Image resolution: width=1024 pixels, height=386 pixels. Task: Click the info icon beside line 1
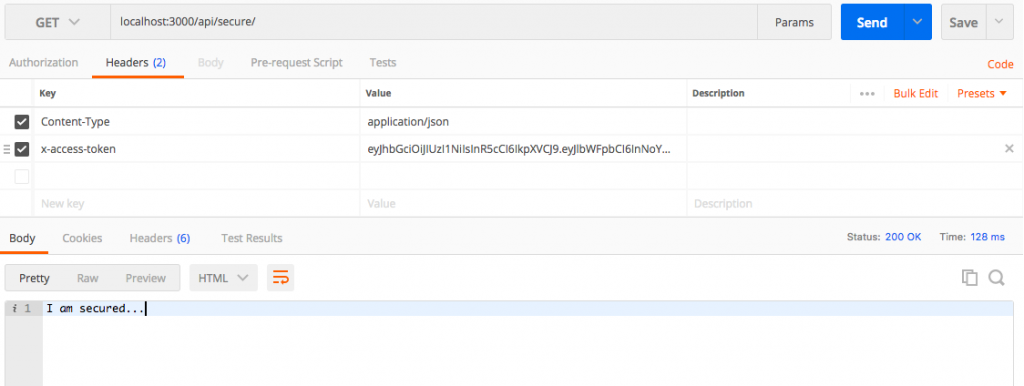(14, 308)
